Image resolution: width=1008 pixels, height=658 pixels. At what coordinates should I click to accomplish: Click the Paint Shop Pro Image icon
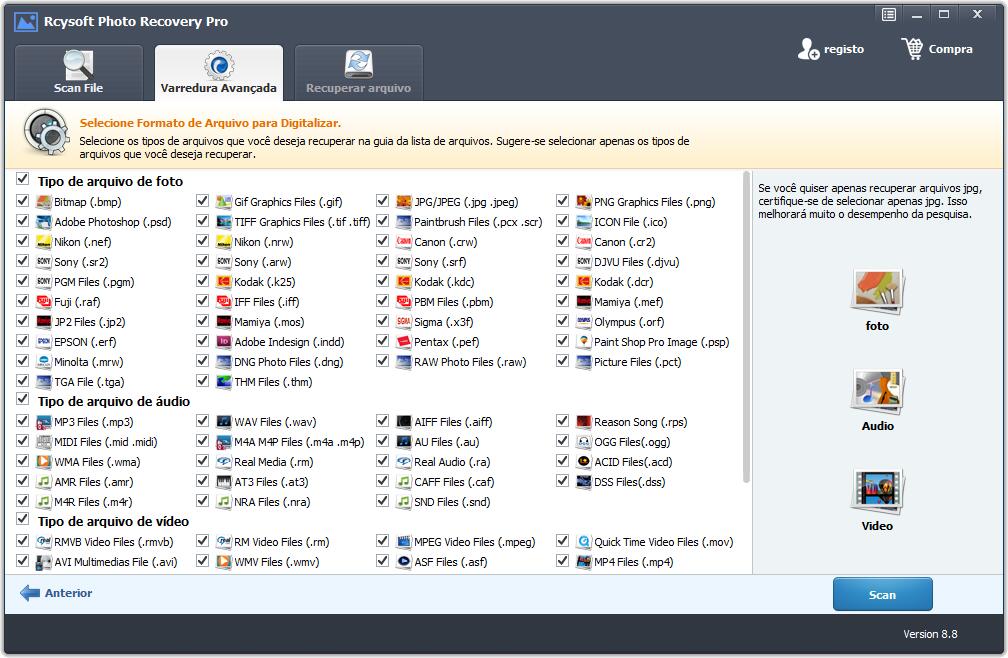point(584,342)
